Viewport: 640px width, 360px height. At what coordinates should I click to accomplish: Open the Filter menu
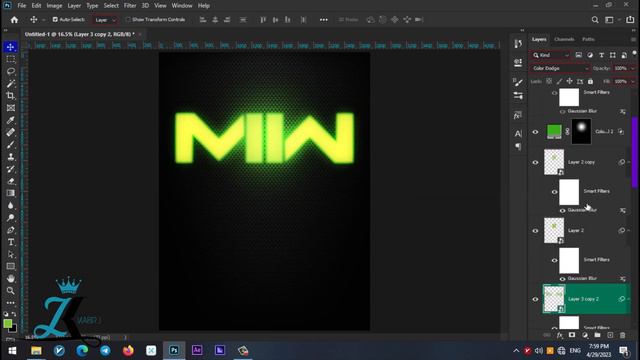(130, 6)
